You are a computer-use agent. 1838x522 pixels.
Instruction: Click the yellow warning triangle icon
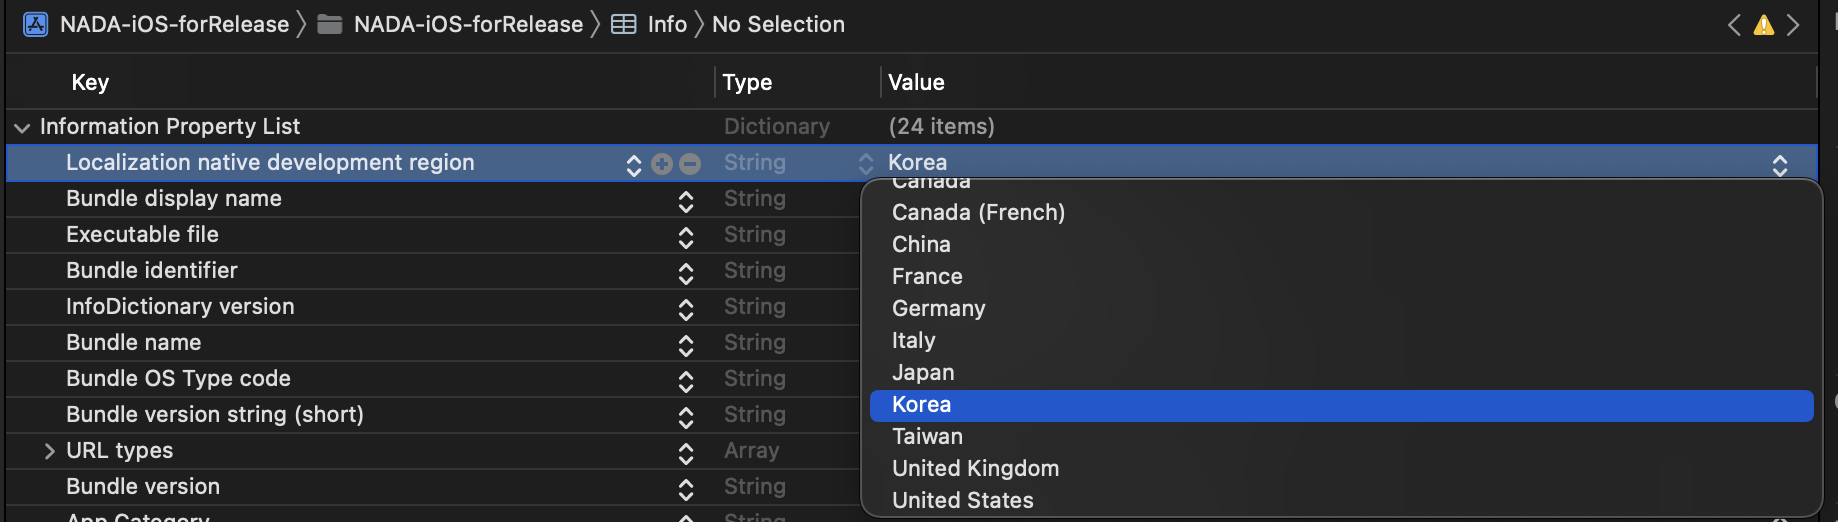point(1764,25)
